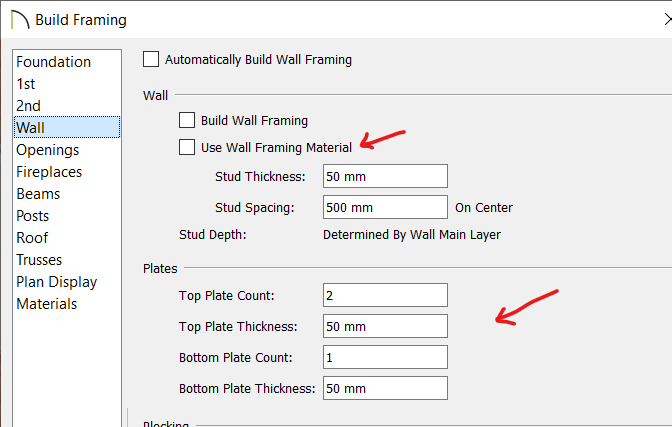Screen dimensions: 672x427
Task: Click the Stud Spacing input field
Action: [x=385, y=207]
